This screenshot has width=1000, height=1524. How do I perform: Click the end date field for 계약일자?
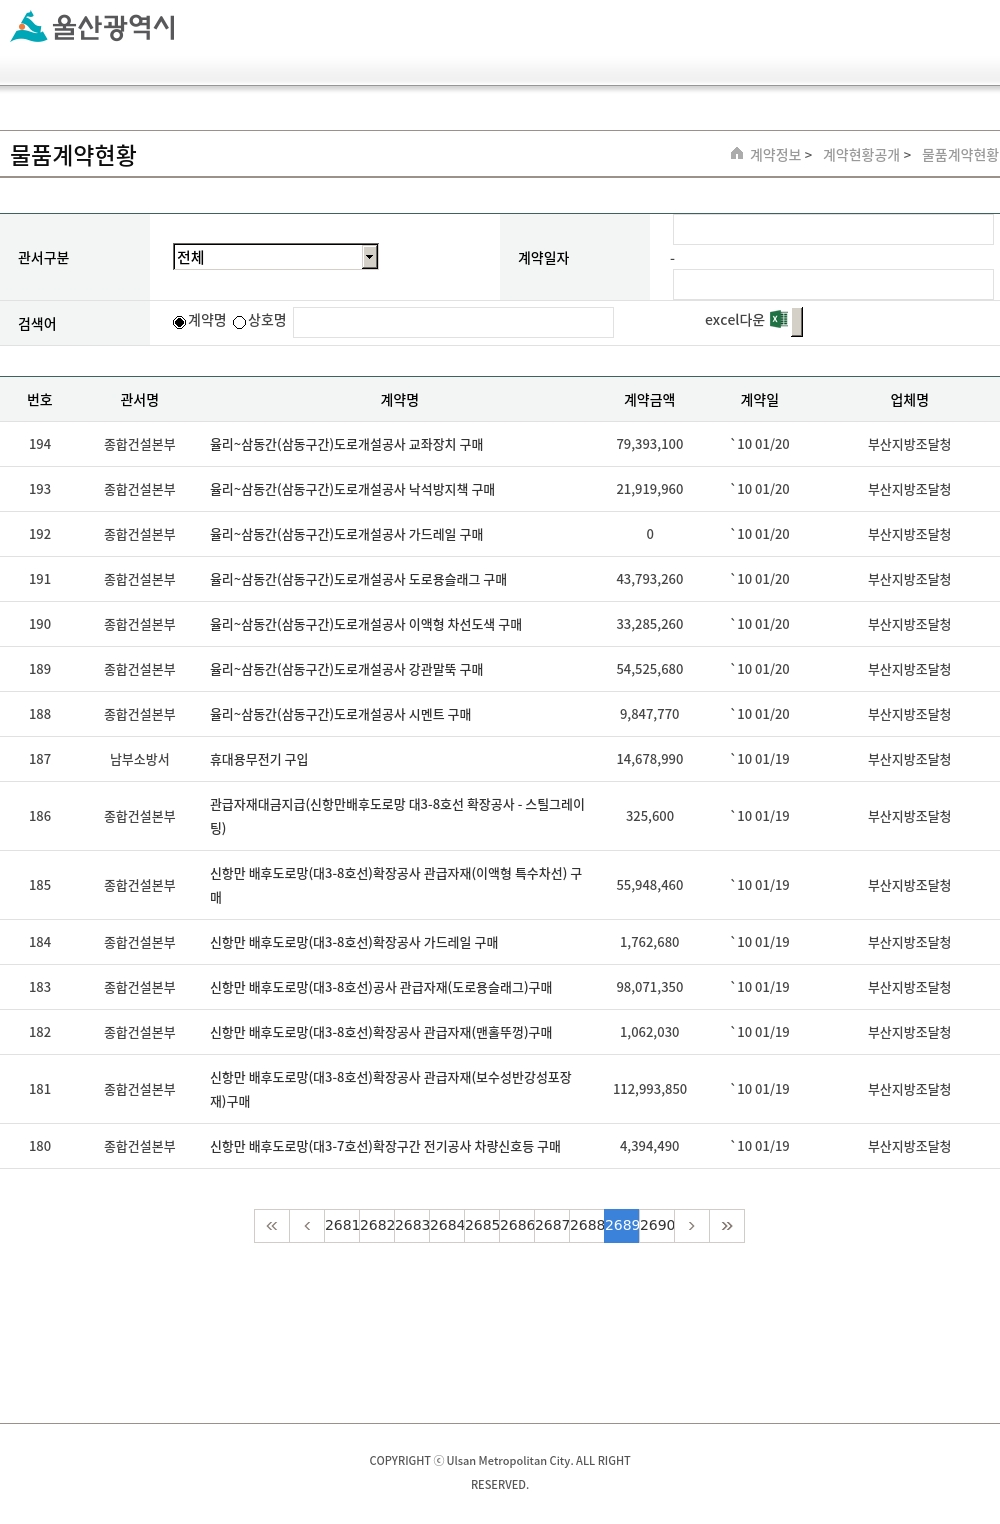pos(832,285)
